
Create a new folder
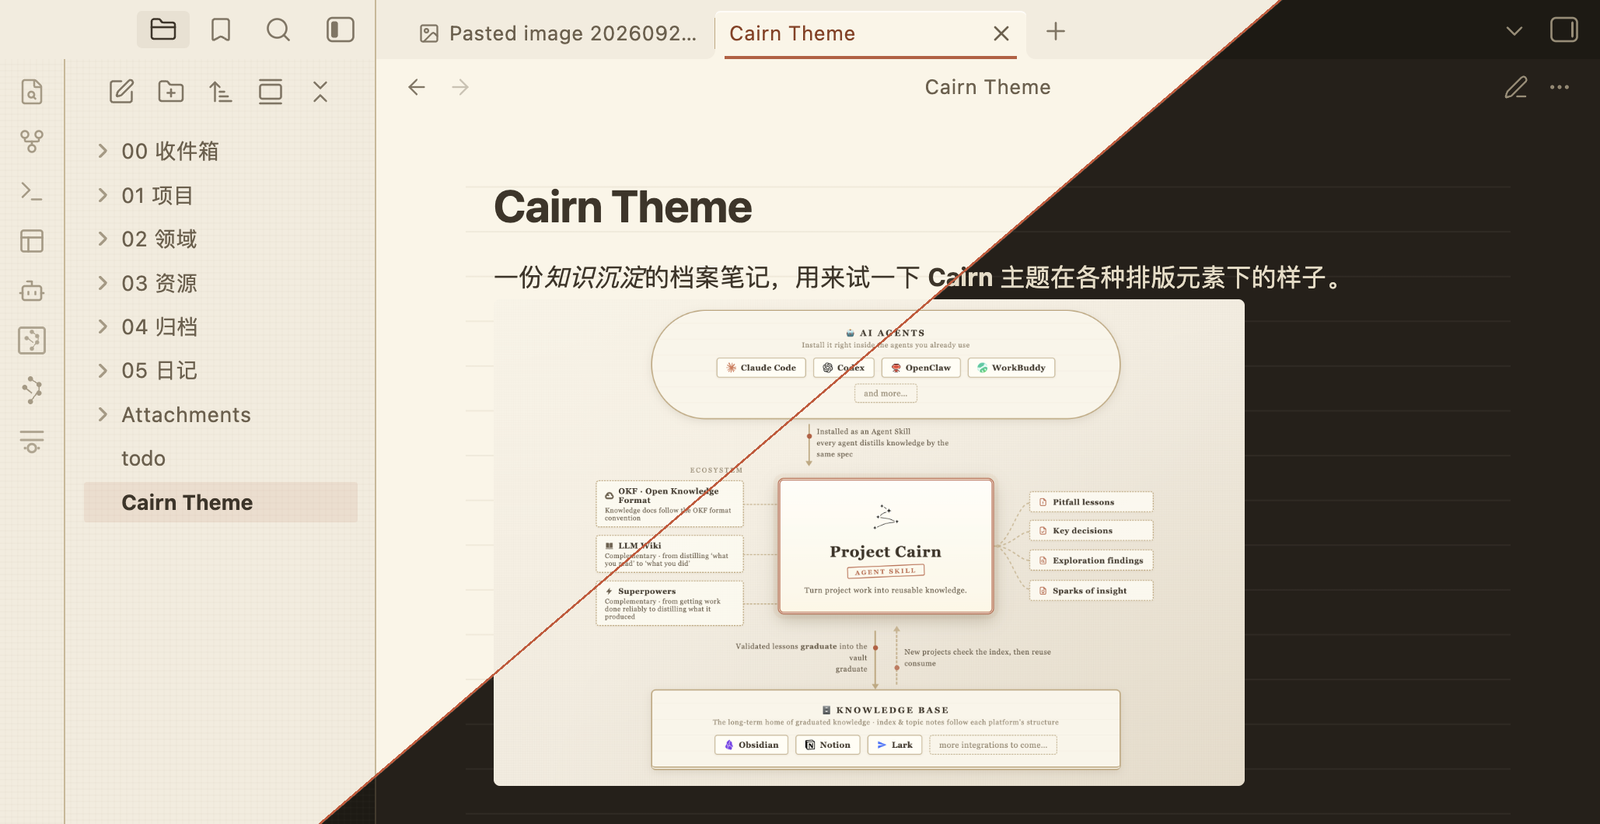[x=171, y=92]
